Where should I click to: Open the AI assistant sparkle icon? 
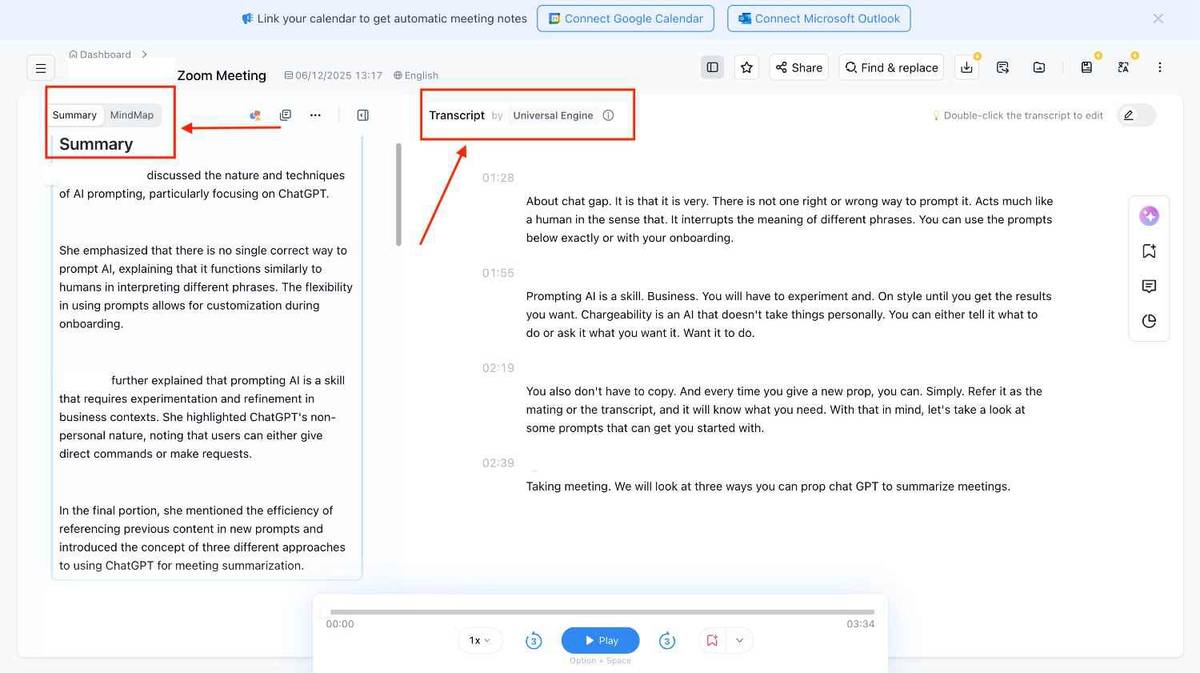(1149, 216)
